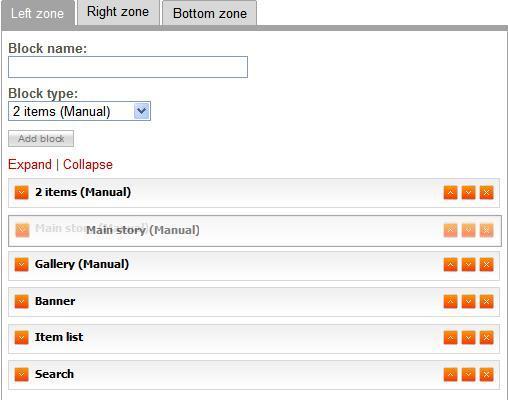
Task: Switch to the Right zone tab
Action: pos(118,12)
